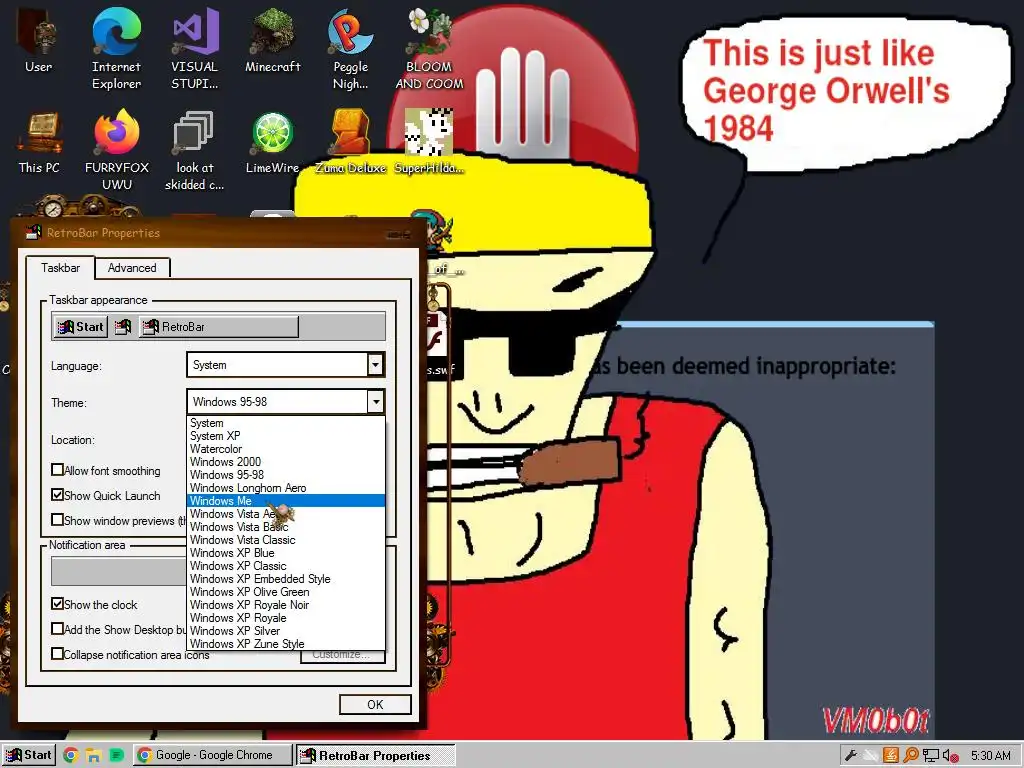Open the User desktop icon
This screenshot has width=1024, height=768.
pos(39,39)
